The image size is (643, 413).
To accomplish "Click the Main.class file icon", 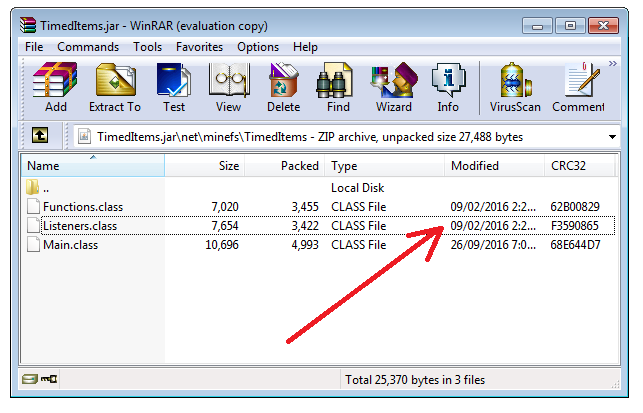I will pos(33,244).
